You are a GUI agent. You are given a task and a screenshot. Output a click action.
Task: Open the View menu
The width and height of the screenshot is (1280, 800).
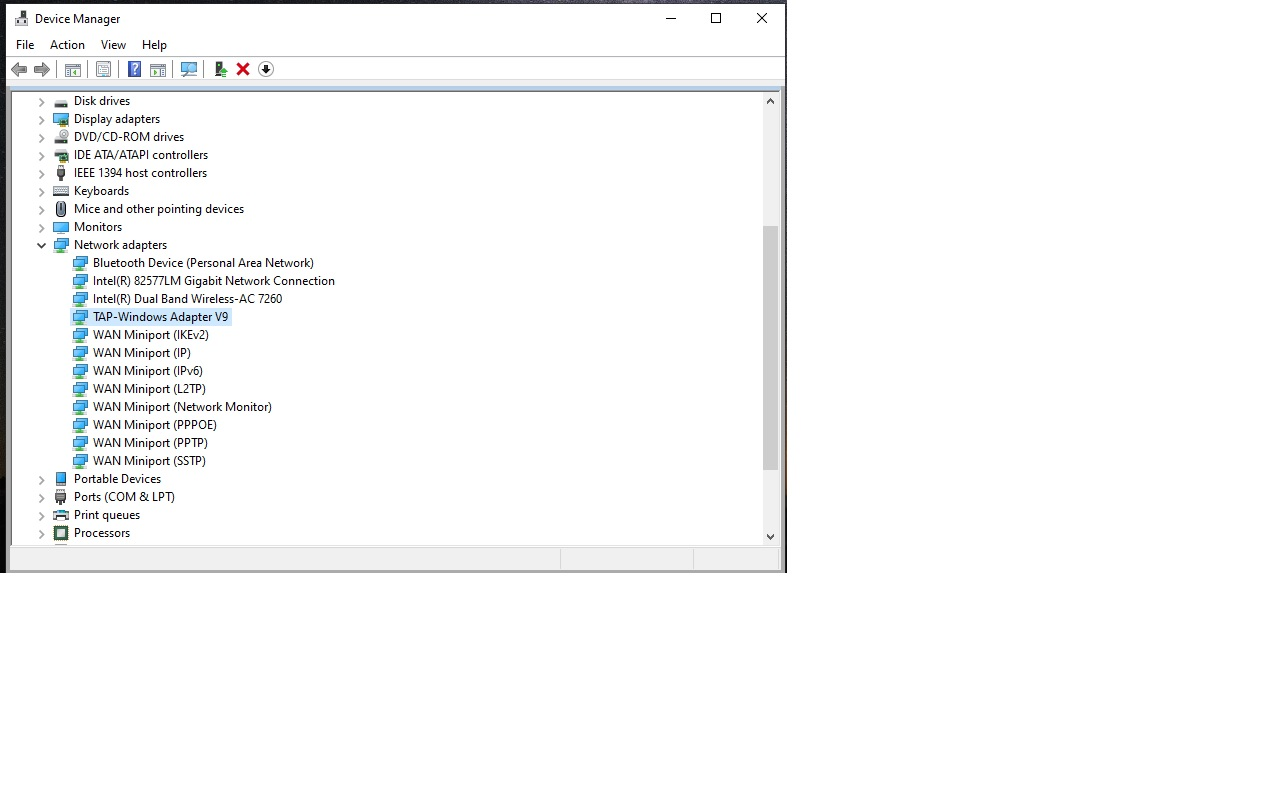coord(113,45)
